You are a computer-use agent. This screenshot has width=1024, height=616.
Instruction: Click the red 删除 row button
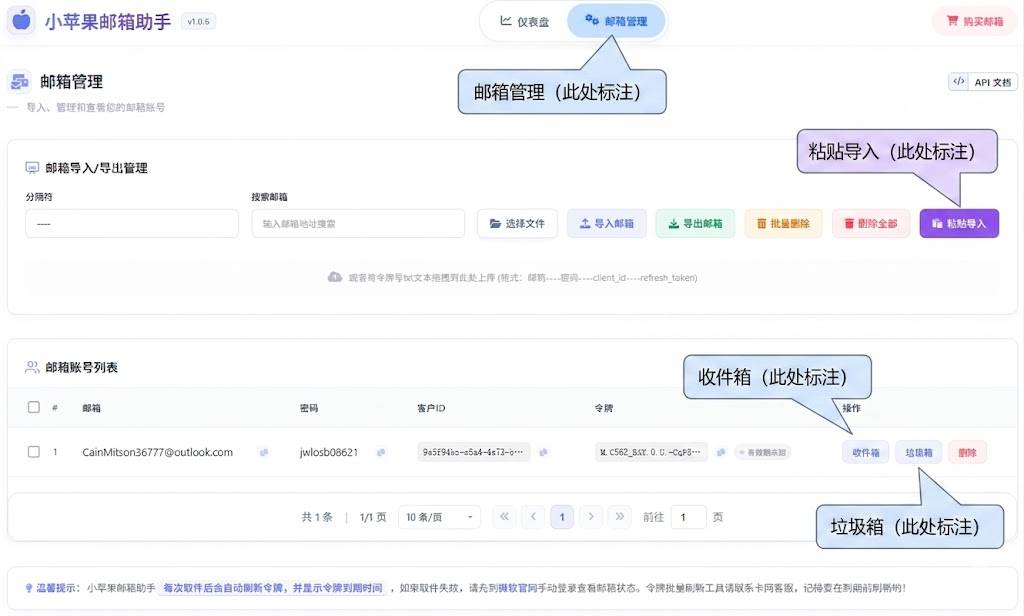pos(967,452)
